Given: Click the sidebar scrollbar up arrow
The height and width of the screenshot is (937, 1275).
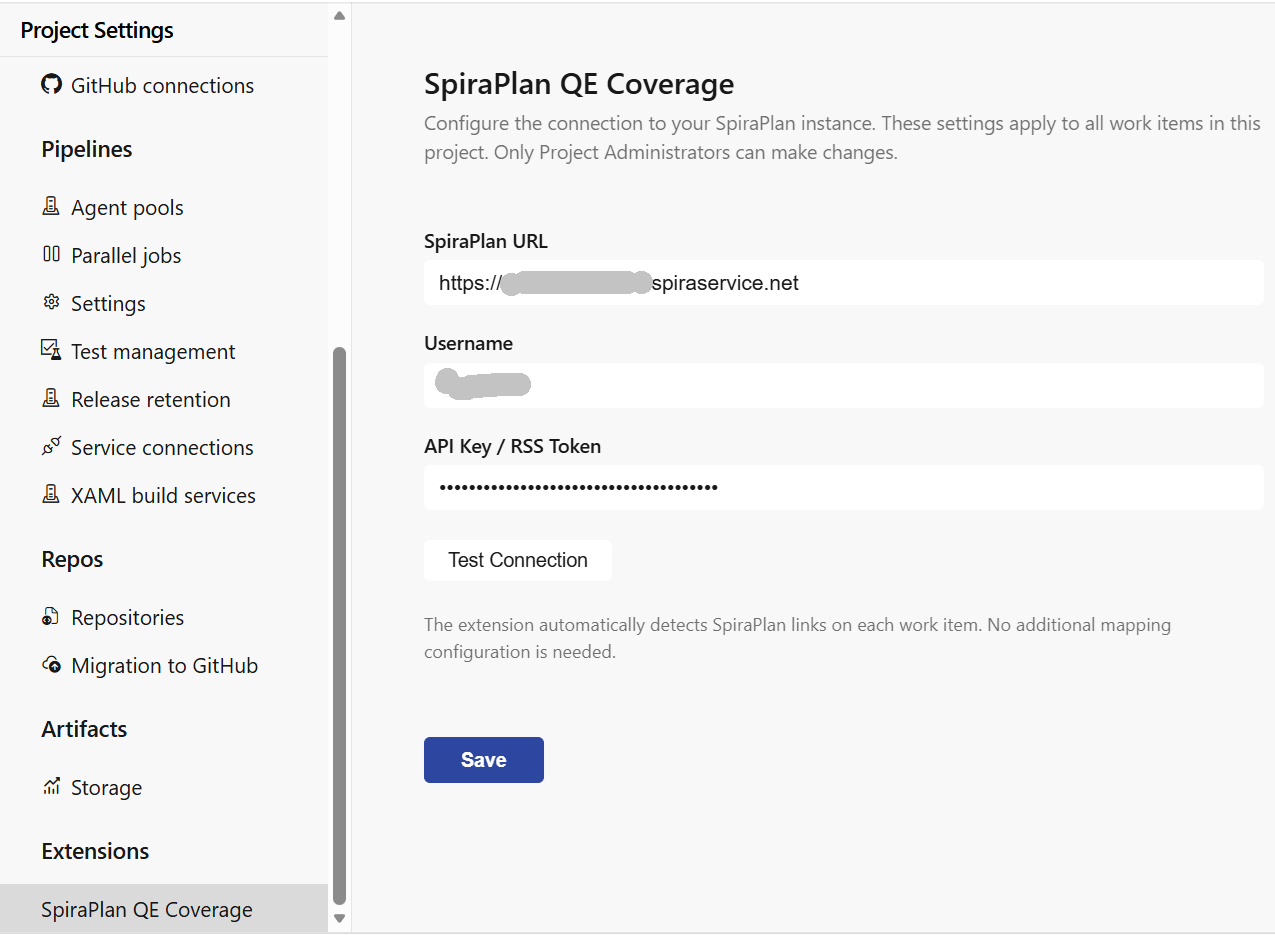Looking at the screenshot, I should click(x=339, y=15).
